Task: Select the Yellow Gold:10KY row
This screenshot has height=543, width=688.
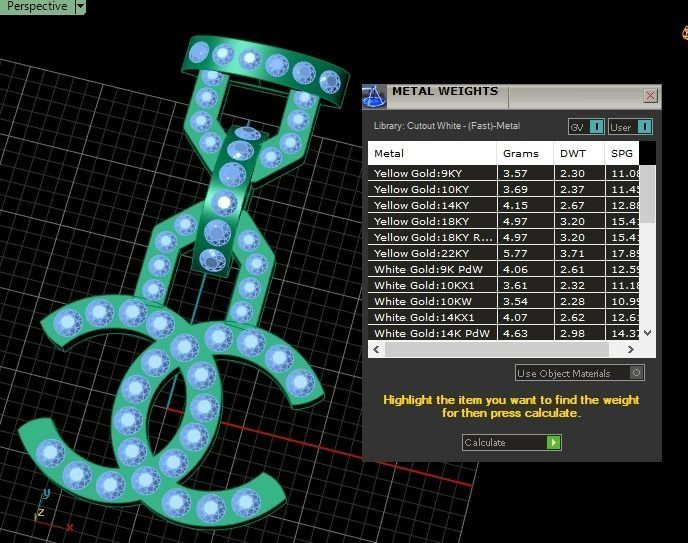Action: point(503,189)
